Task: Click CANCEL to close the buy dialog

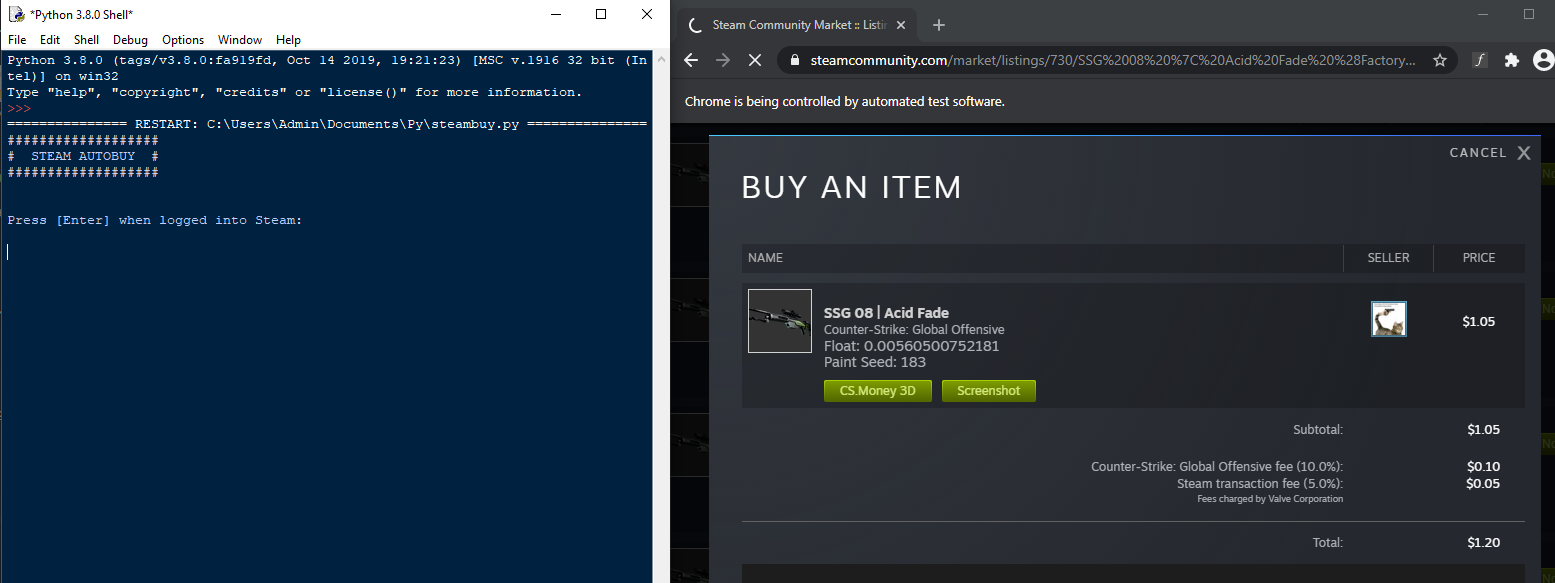Action: (x=1489, y=152)
